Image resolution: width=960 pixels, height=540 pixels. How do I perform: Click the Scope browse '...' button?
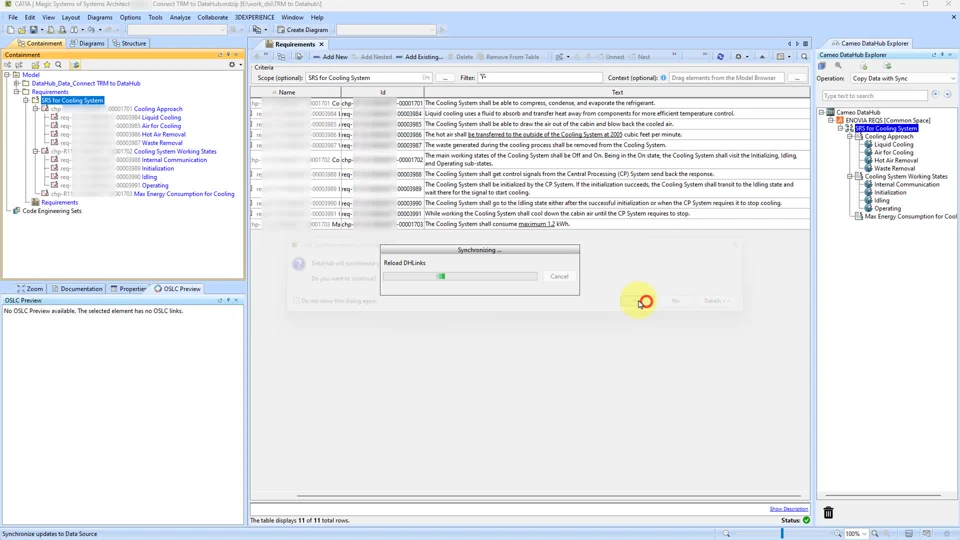[x=445, y=78]
